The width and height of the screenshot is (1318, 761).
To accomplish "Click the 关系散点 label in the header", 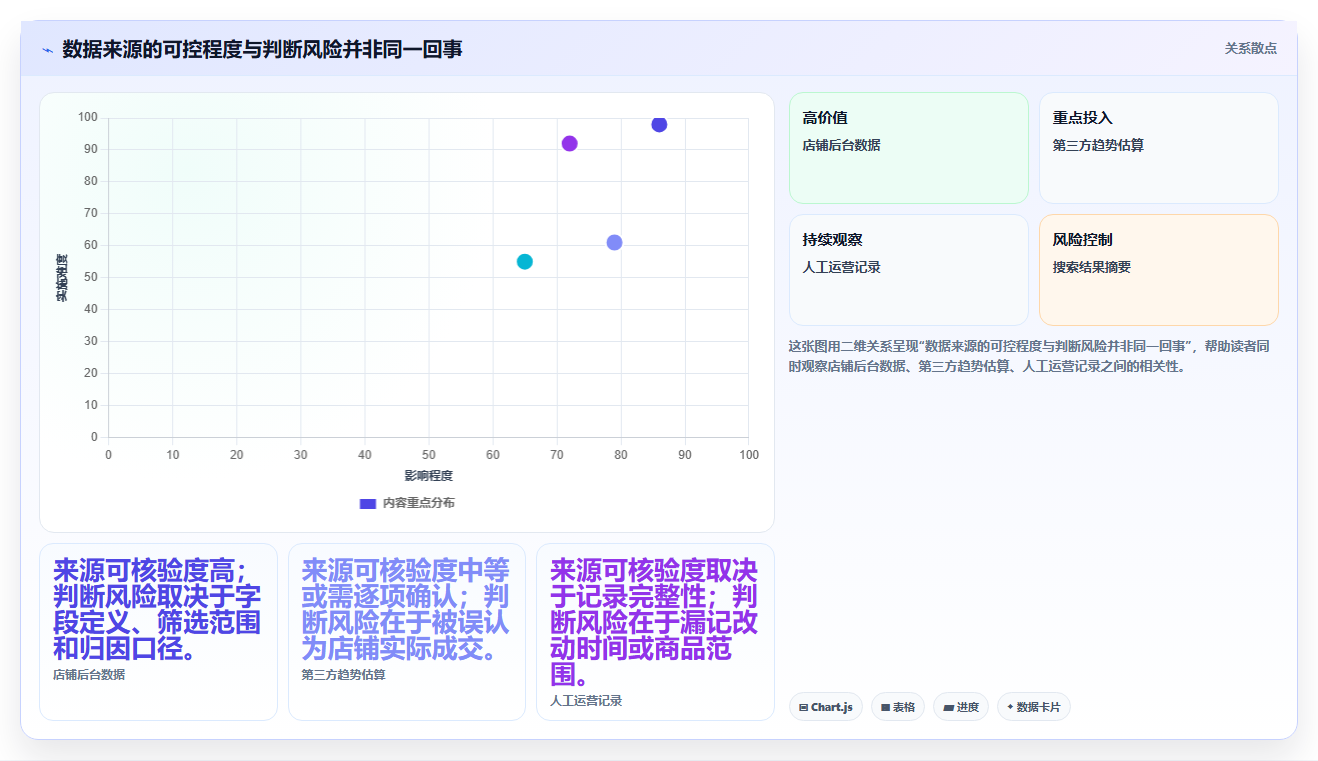I will coord(1250,48).
